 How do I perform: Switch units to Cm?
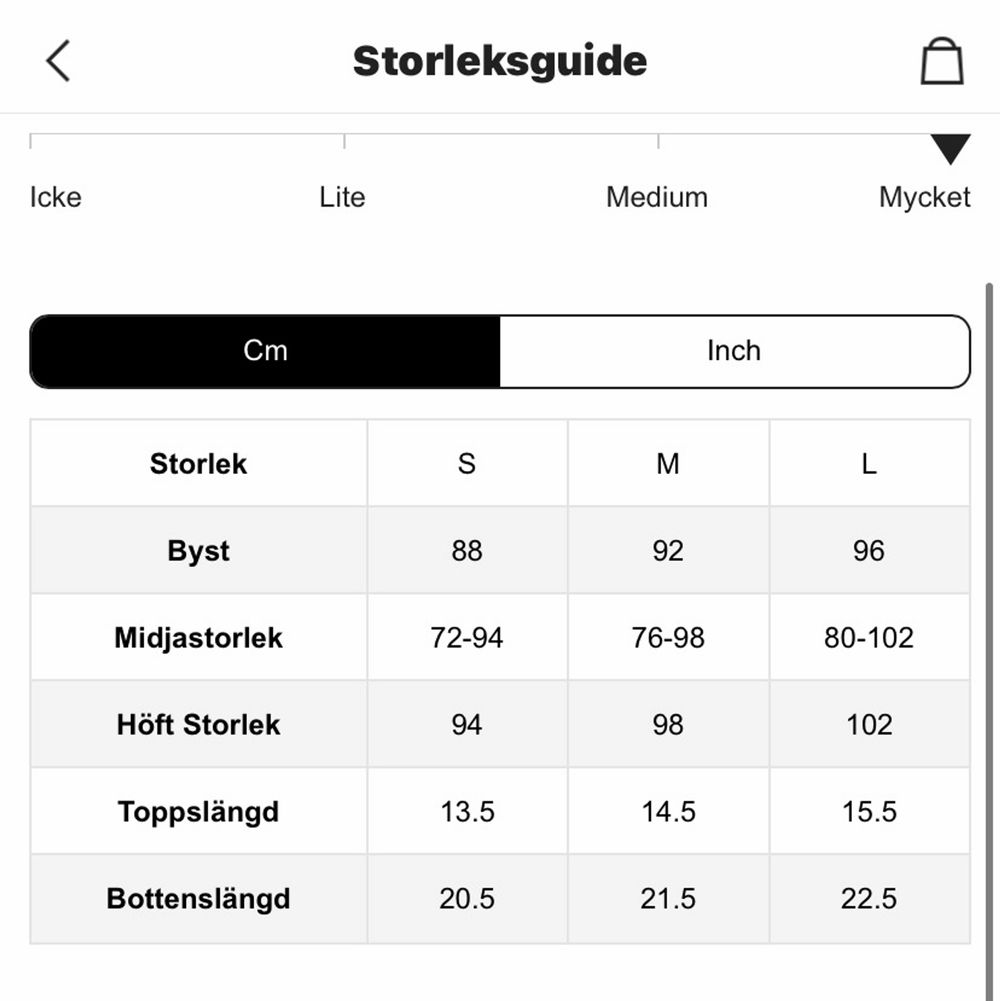(265, 351)
